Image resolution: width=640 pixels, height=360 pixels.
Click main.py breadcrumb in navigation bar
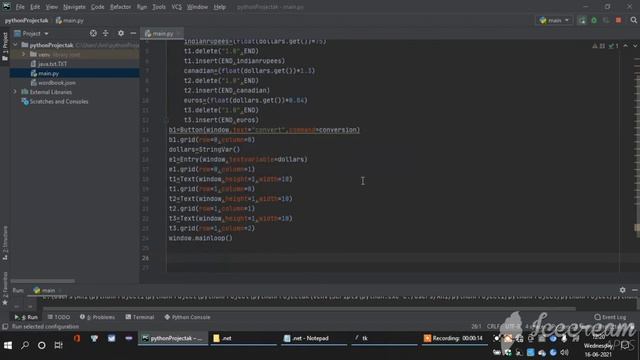coord(70,20)
